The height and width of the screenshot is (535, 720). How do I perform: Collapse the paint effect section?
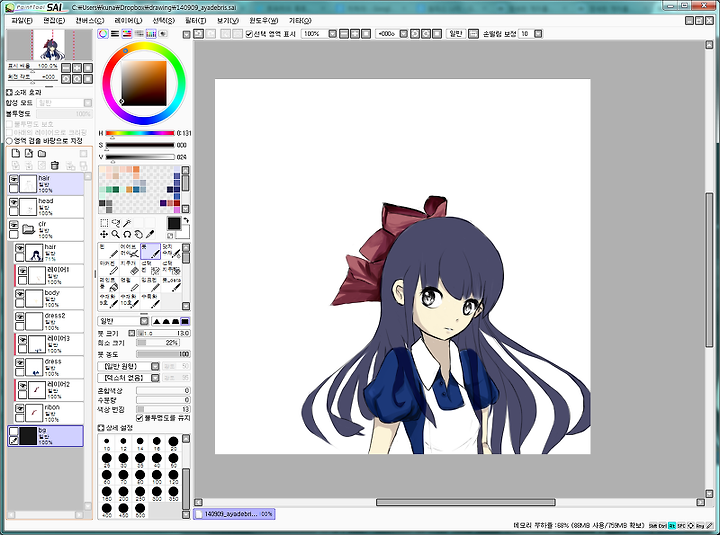click(x=9, y=92)
